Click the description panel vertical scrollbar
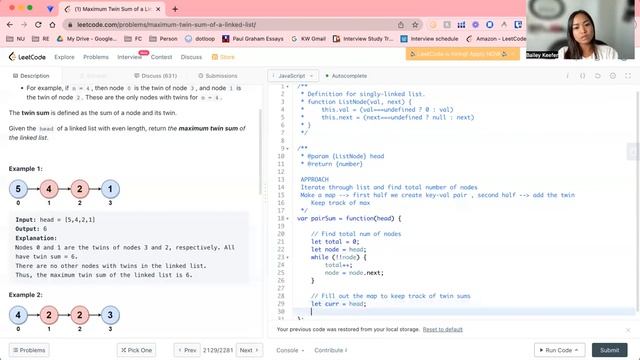This screenshot has width=640, height=360. (260, 152)
